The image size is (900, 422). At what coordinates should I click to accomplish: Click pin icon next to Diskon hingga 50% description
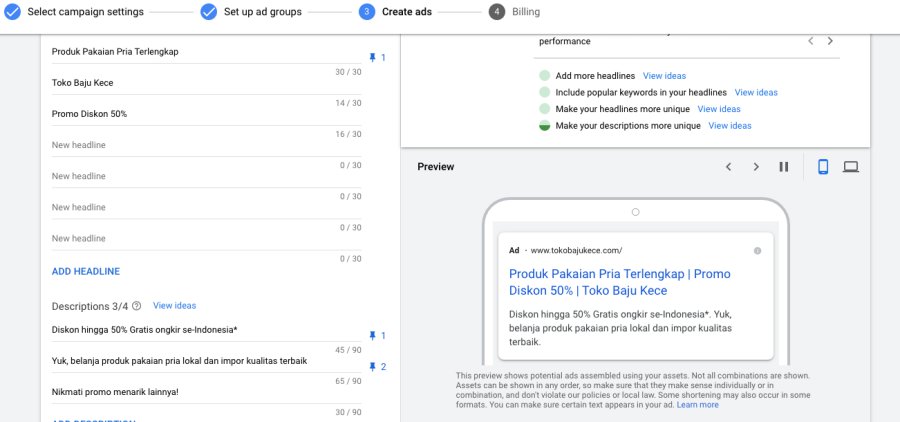click(x=373, y=335)
